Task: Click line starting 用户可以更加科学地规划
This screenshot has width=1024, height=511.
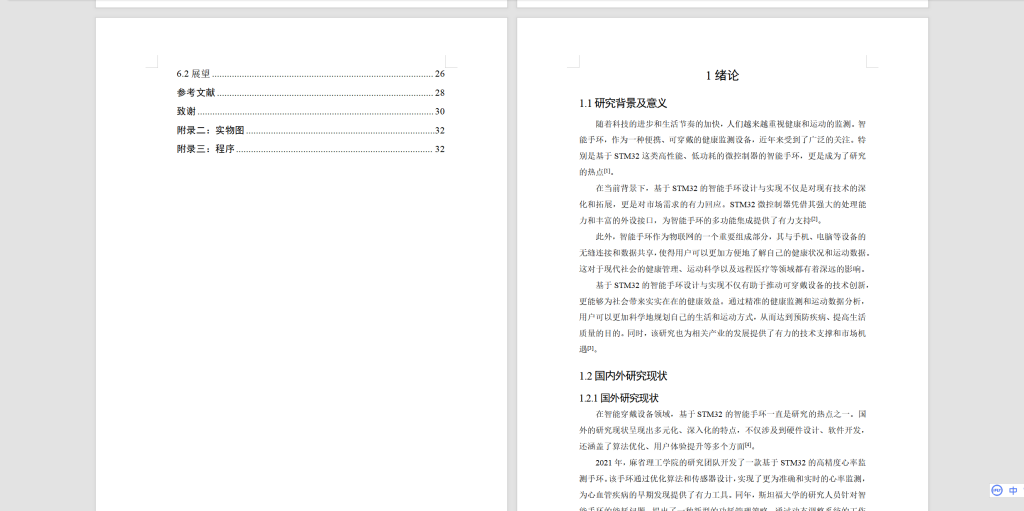Action: [723, 318]
